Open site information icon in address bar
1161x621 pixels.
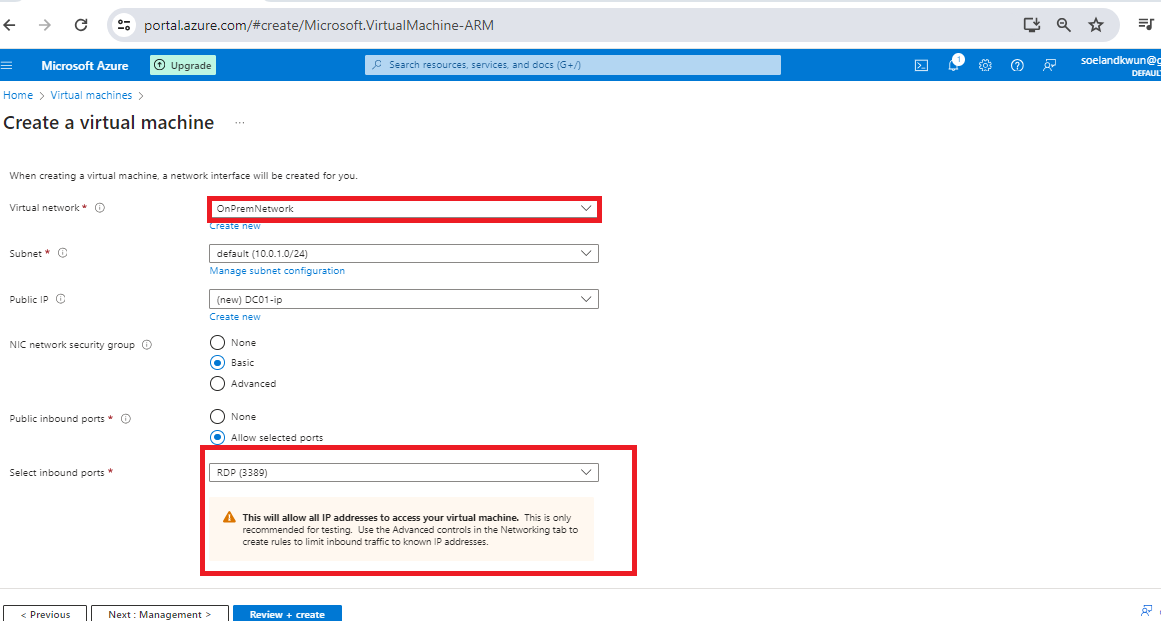[124, 25]
